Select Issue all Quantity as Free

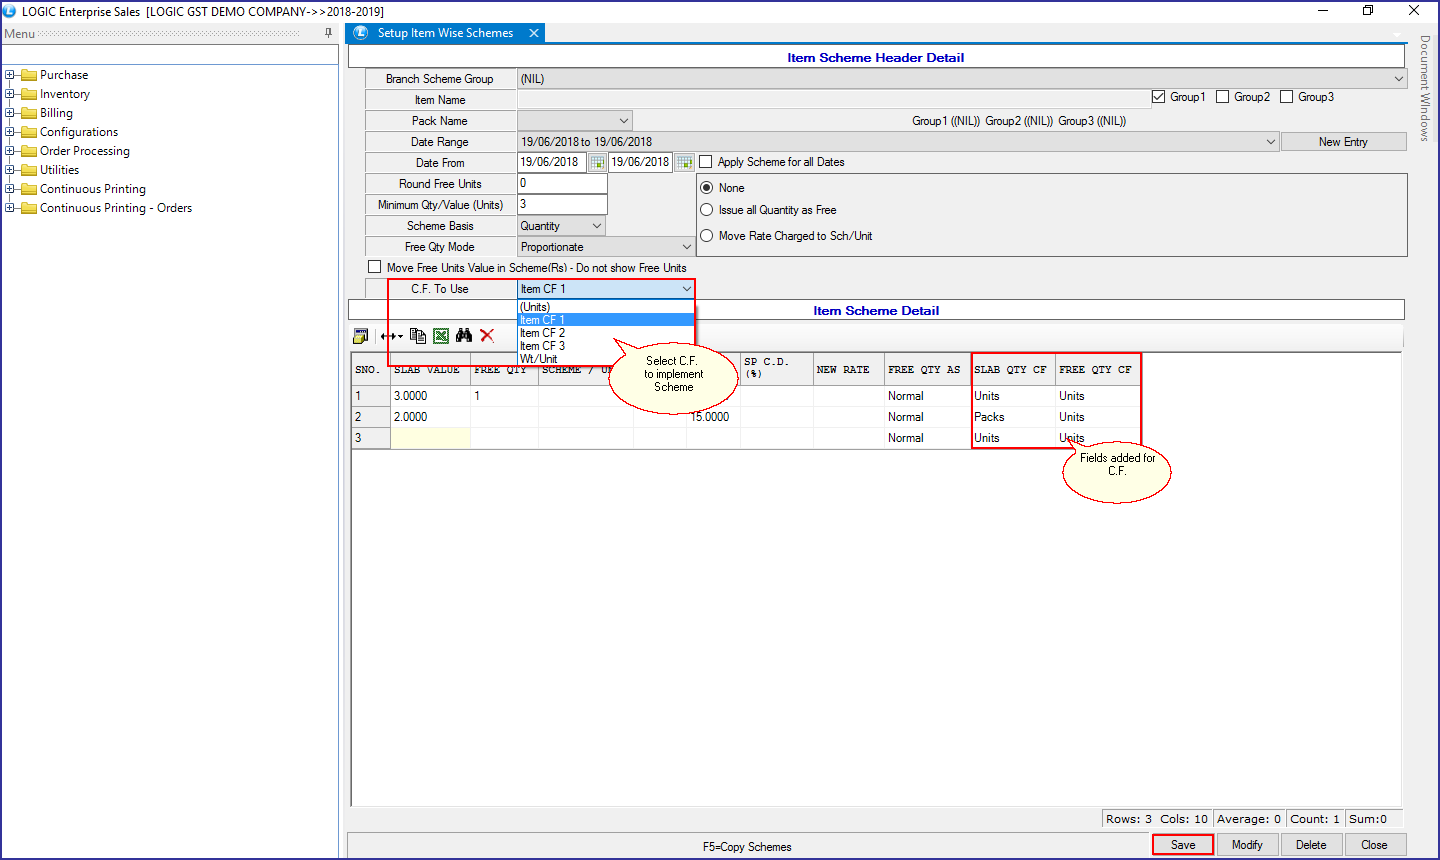(x=707, y=210)
